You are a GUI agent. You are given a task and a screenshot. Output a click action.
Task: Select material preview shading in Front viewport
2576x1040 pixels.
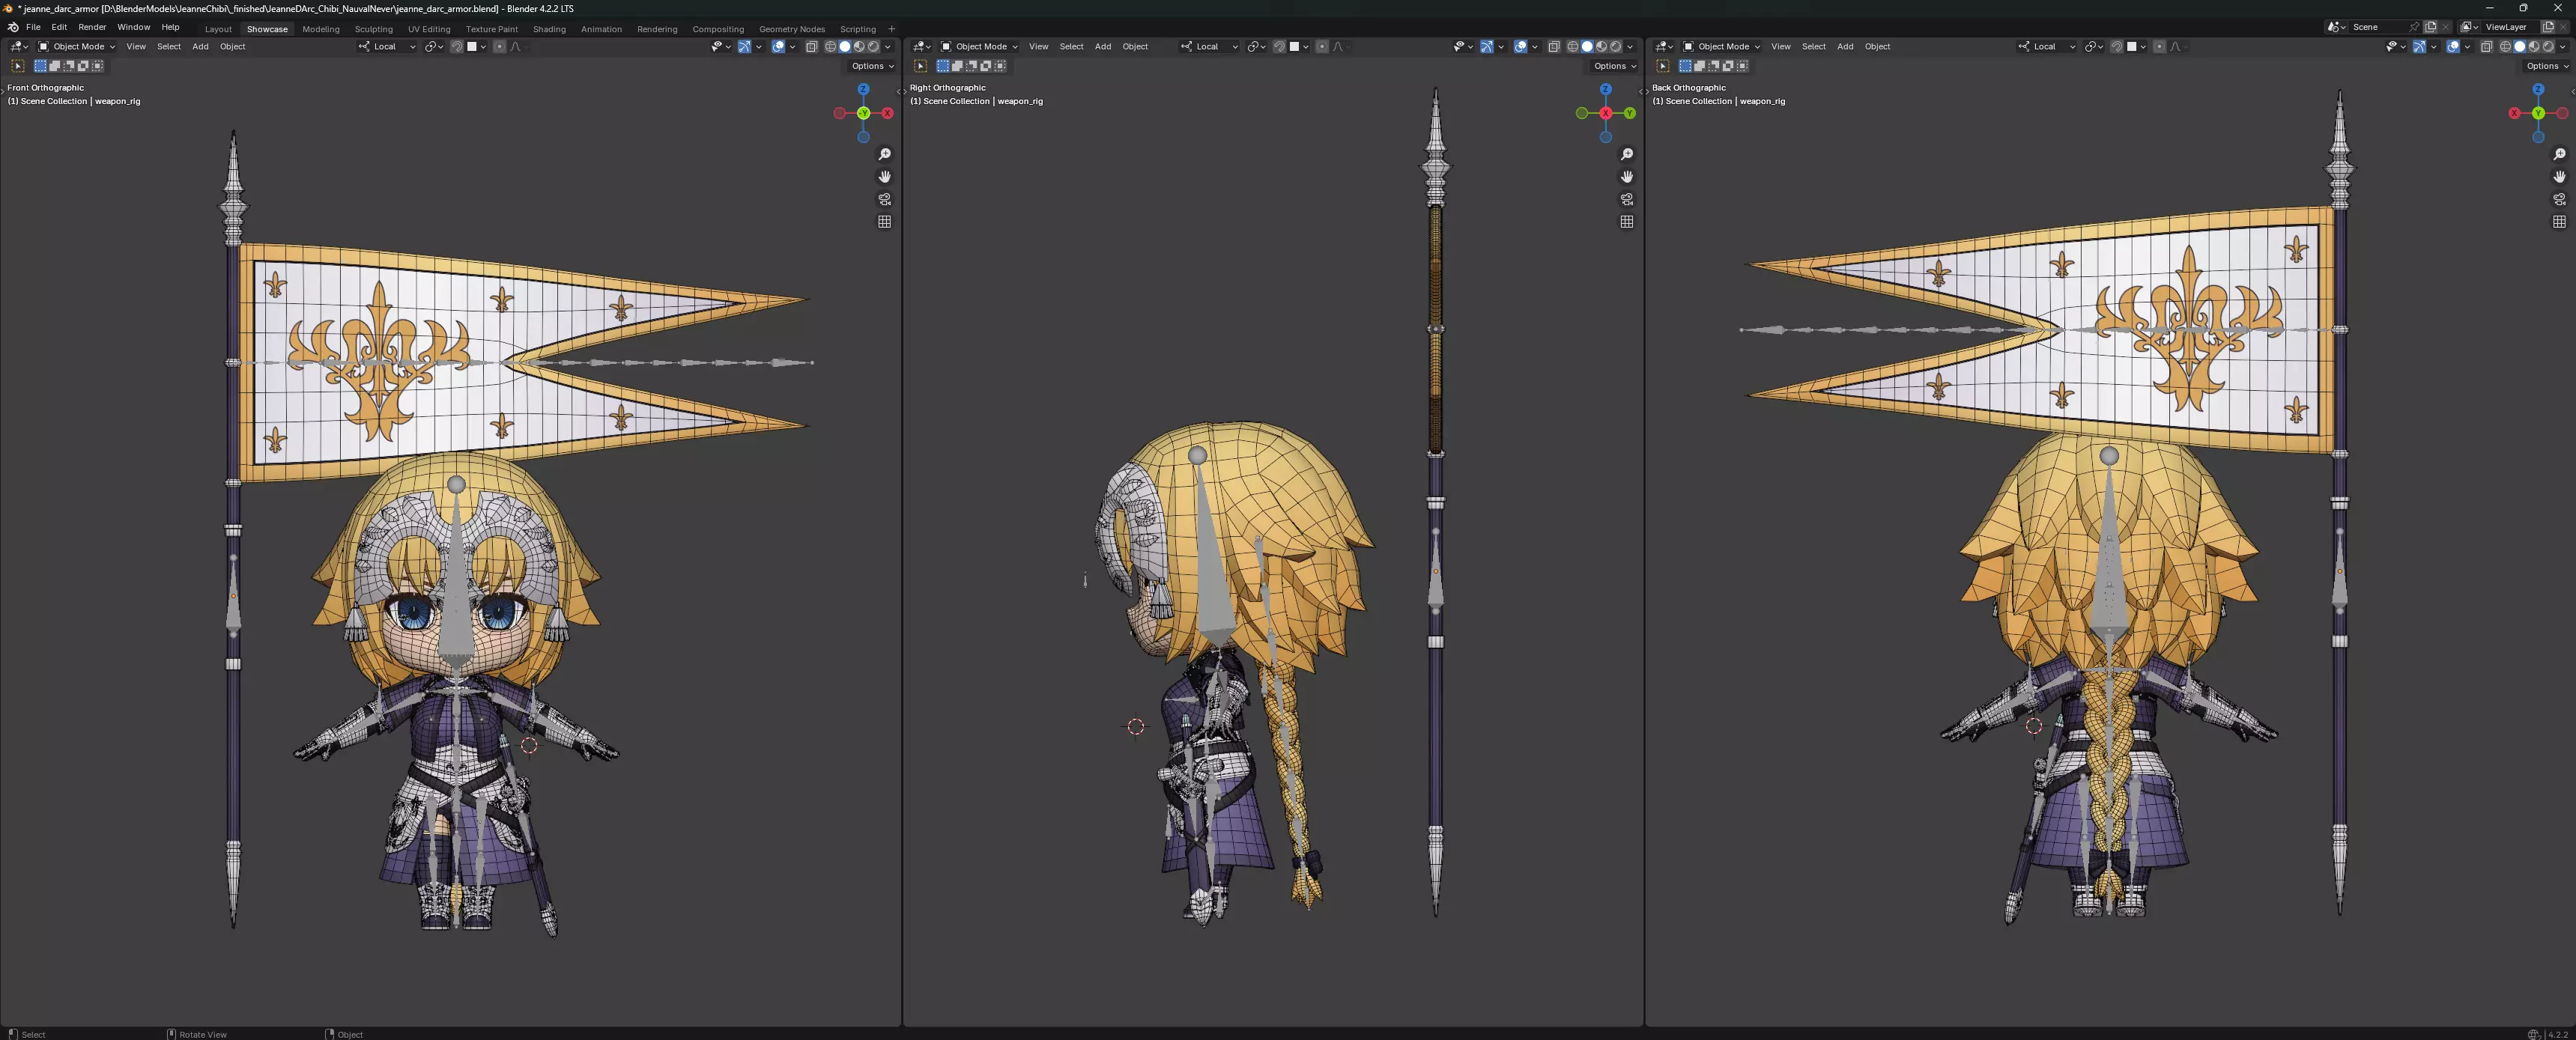coord(858,46)
